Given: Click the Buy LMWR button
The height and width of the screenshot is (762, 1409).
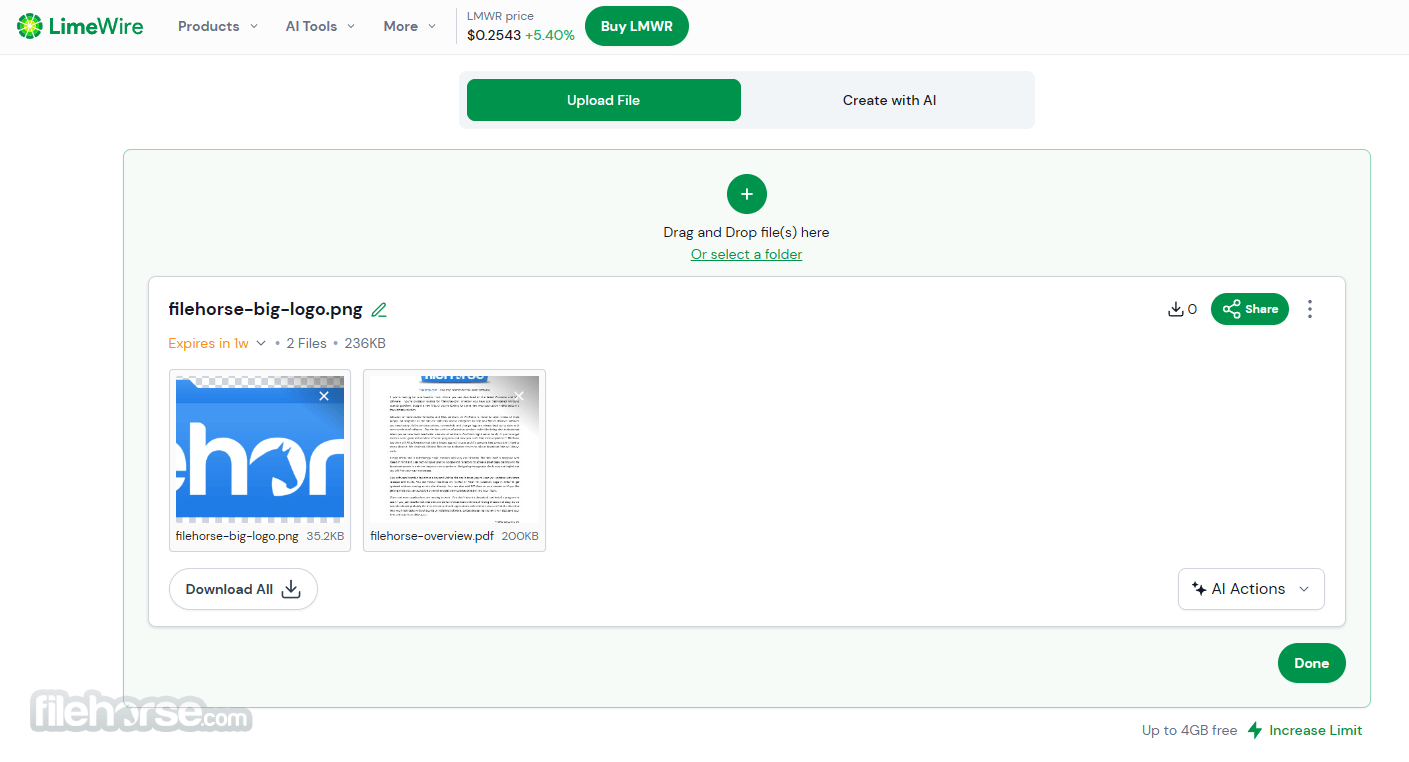Looking at the screenshot, I should pos(637,26).
